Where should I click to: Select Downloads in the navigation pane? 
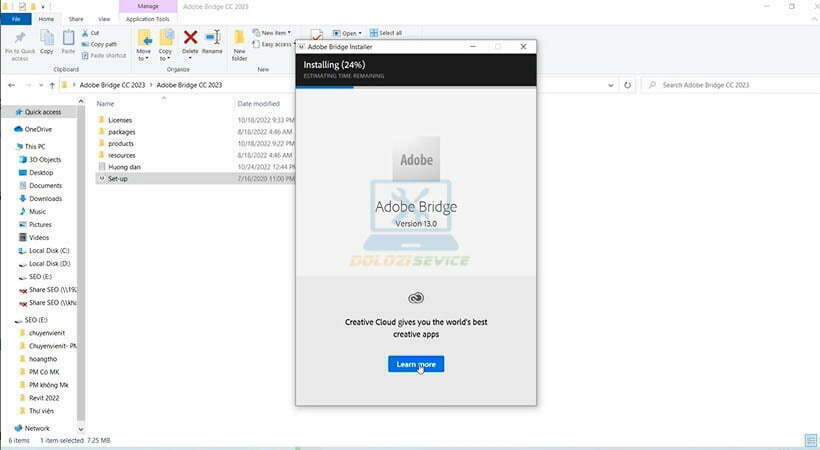pos(45,199)
